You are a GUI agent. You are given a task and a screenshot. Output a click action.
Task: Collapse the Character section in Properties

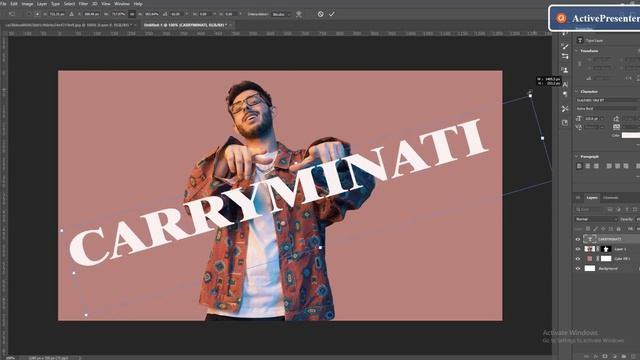point(576,91)
